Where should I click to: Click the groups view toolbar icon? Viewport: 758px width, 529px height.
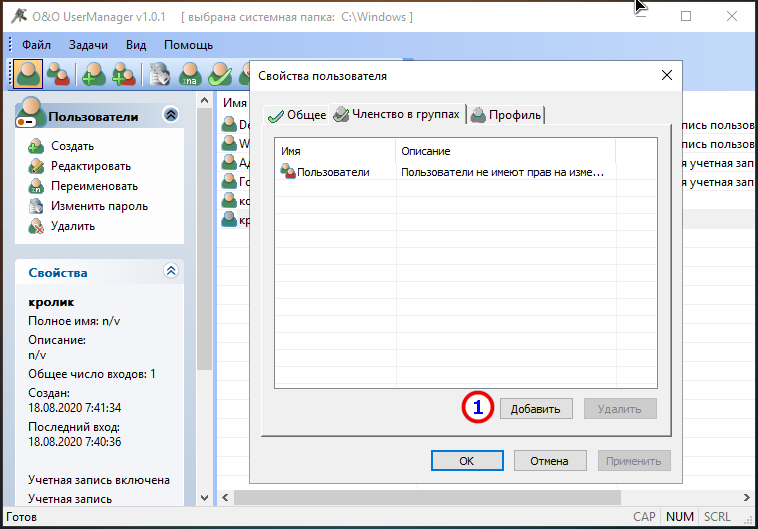(x=58, y=74)
